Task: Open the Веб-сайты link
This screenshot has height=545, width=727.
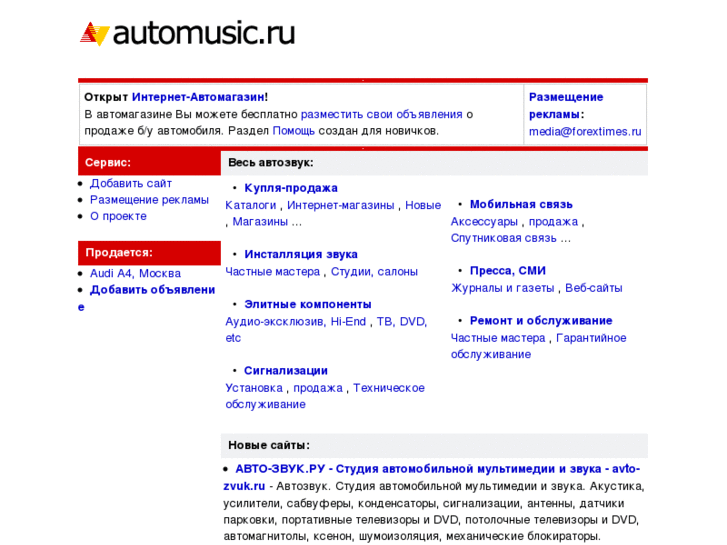Action: pyautogui.click(x=593, y=288)
